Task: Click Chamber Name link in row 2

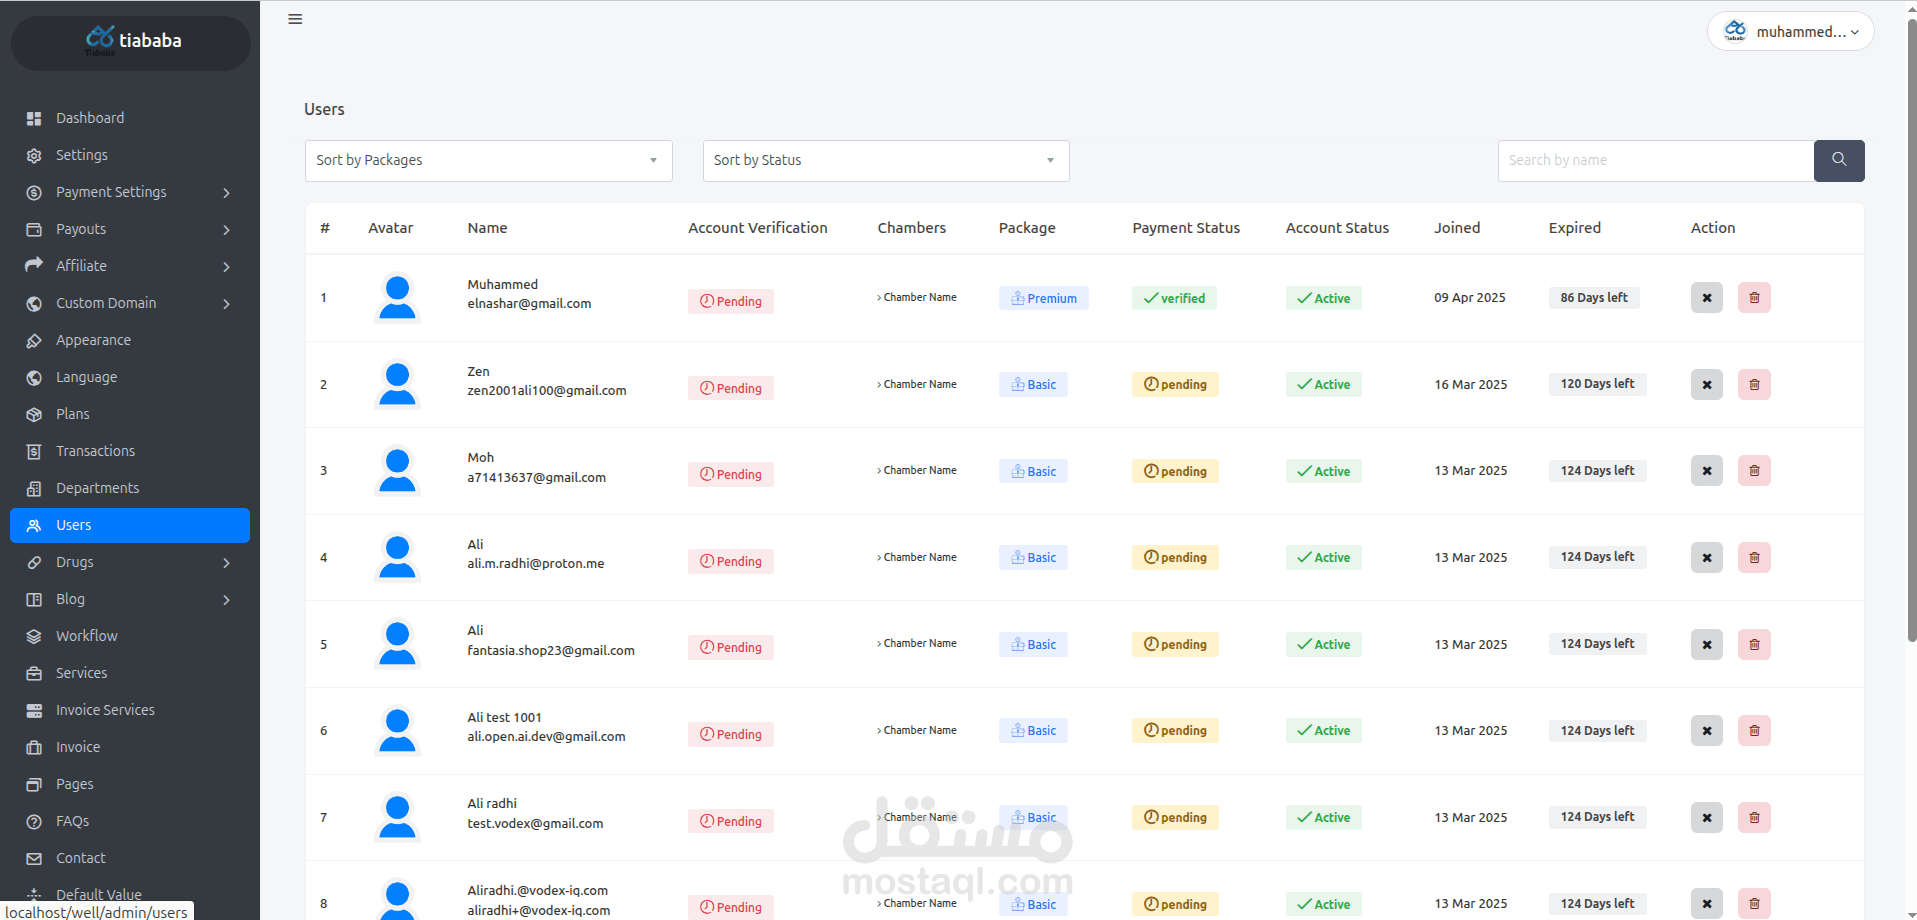Action: [x=919, y=385]
